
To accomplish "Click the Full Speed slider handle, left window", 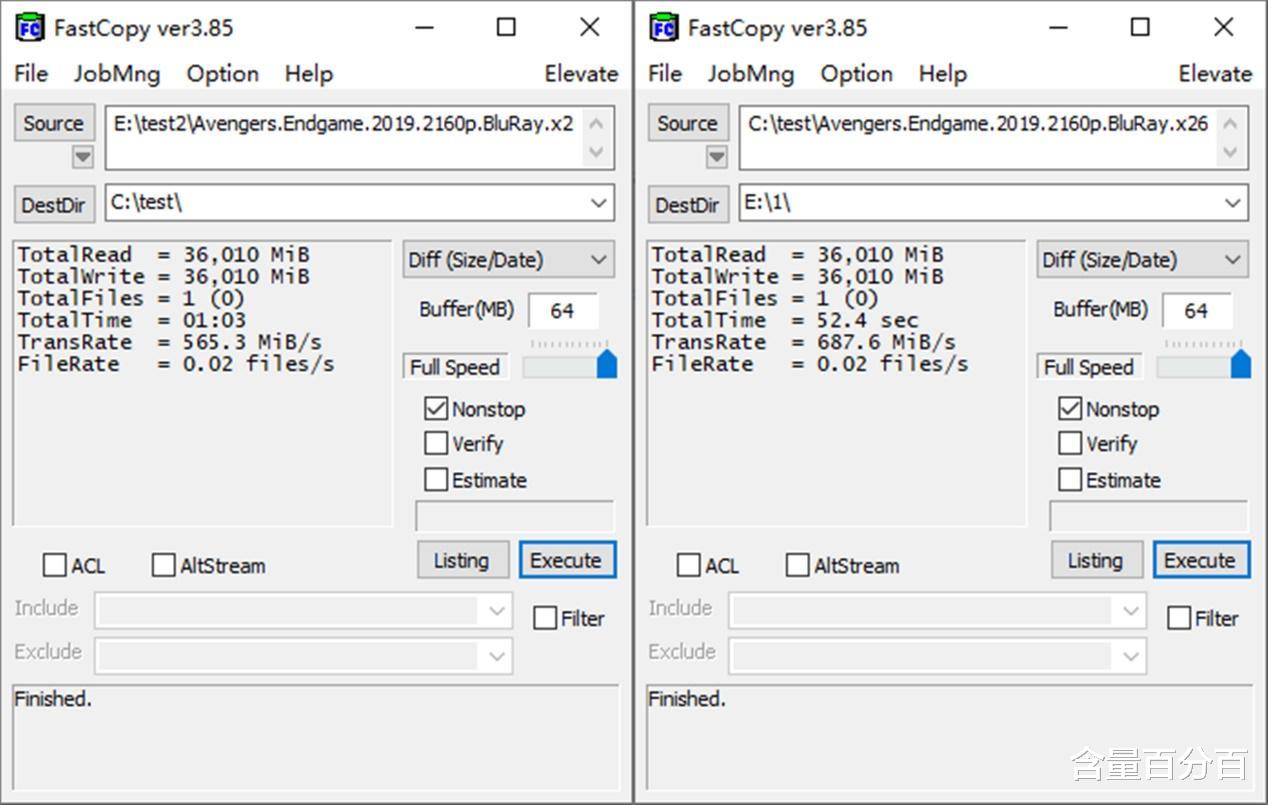I will 606,363.
